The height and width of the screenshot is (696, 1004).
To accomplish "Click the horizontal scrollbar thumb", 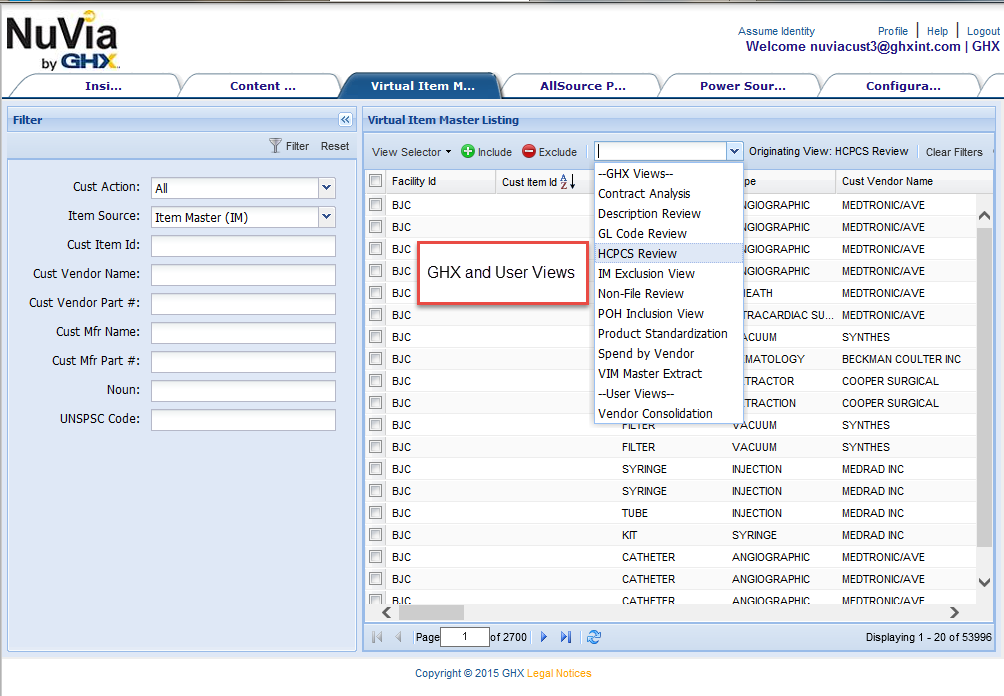I will coord(432,612).
